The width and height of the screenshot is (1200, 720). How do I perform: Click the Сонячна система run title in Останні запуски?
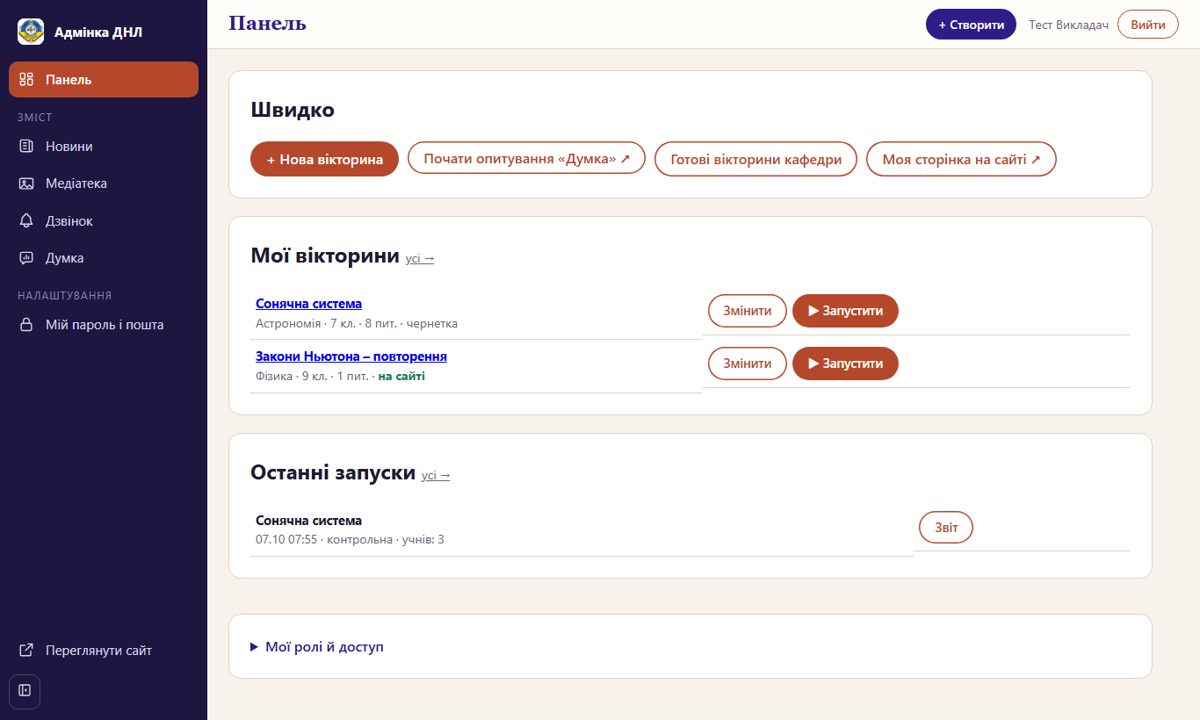pyautogui.click(x=309, y=521)
